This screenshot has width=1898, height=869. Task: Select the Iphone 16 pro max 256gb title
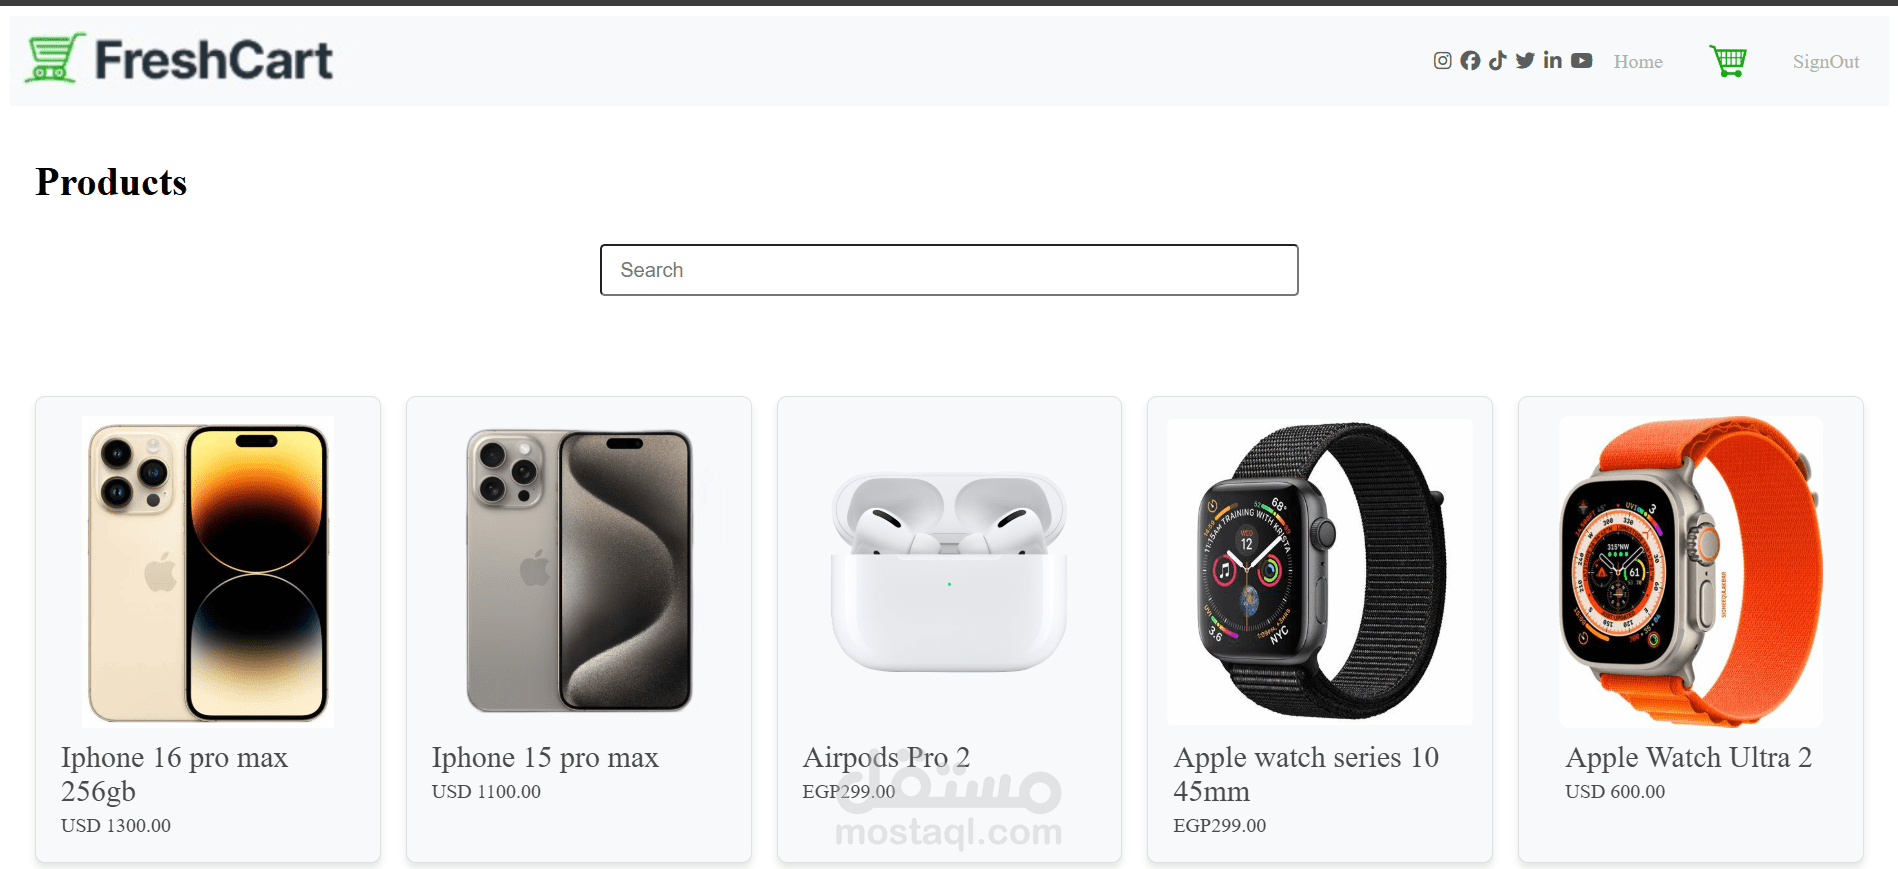click(174, 774)
